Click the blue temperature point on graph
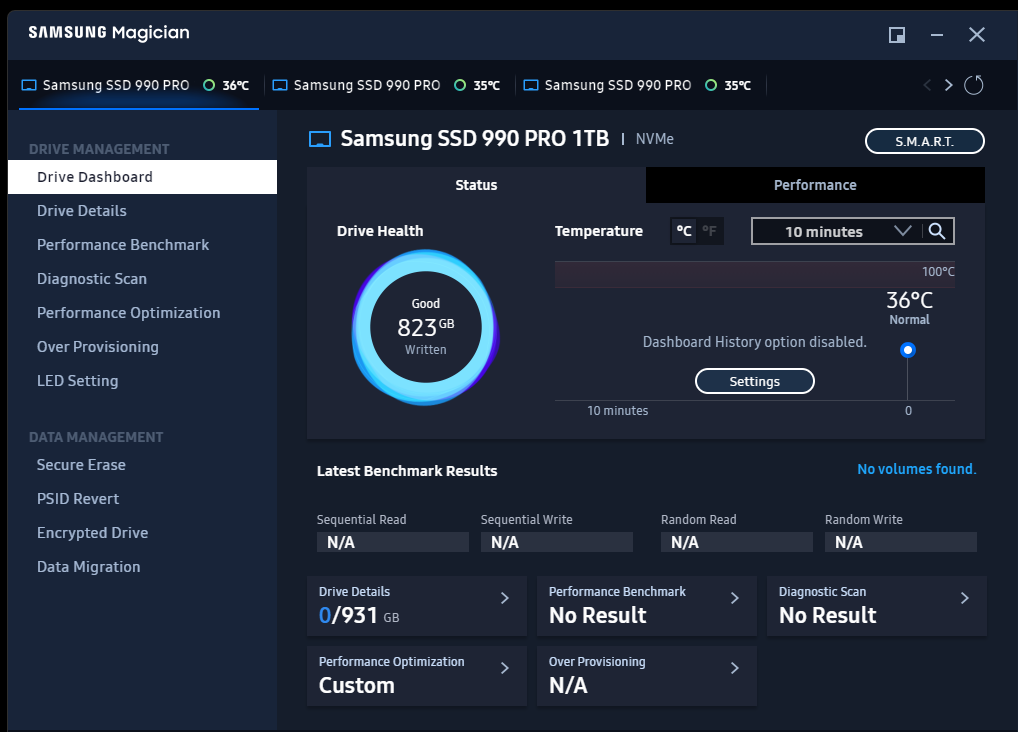 coord(908,350)
